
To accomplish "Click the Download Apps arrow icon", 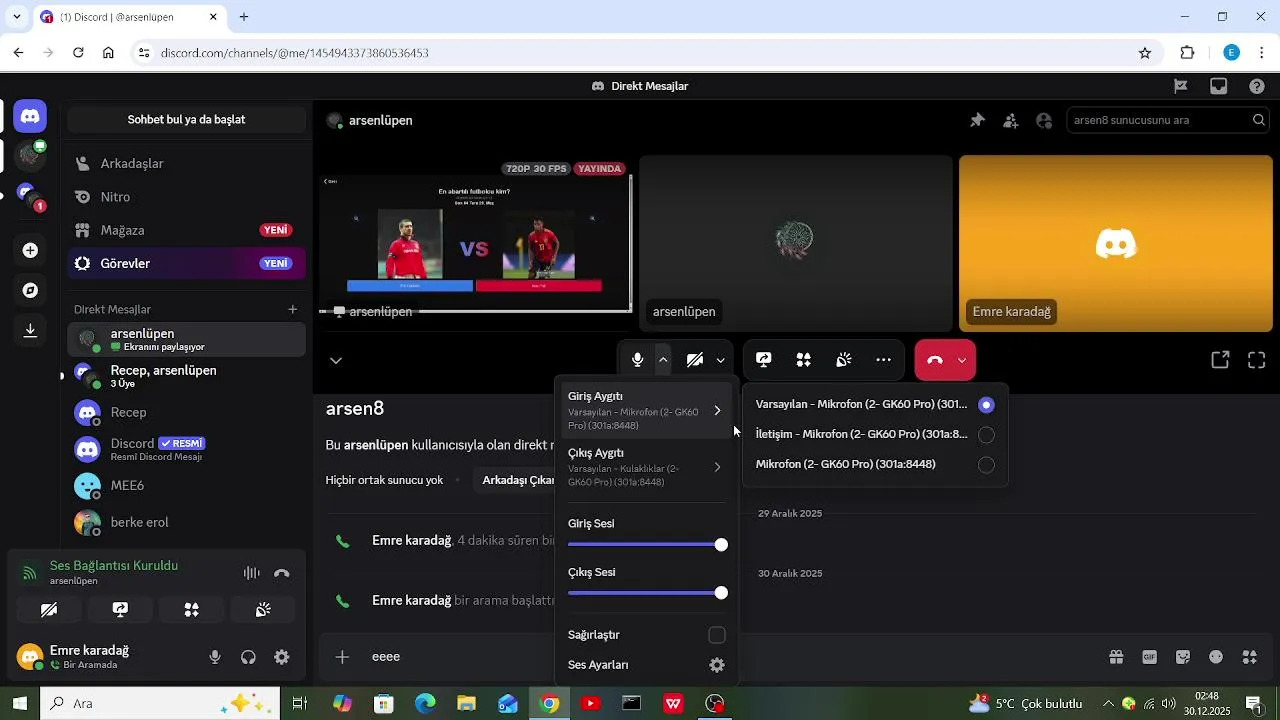I will 30,330.
